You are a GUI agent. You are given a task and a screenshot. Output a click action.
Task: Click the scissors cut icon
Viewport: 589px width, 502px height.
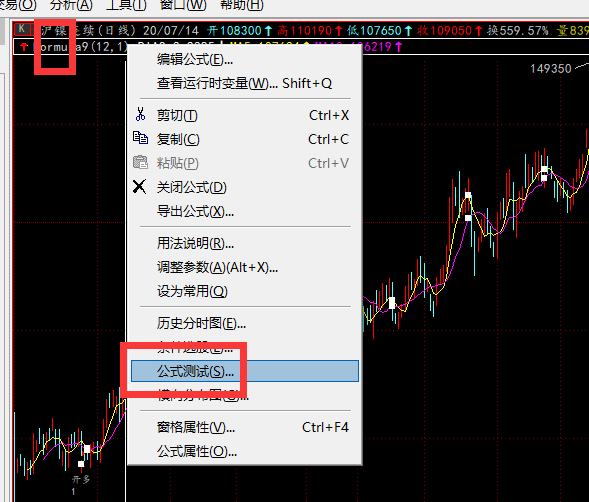click(140, 114)
